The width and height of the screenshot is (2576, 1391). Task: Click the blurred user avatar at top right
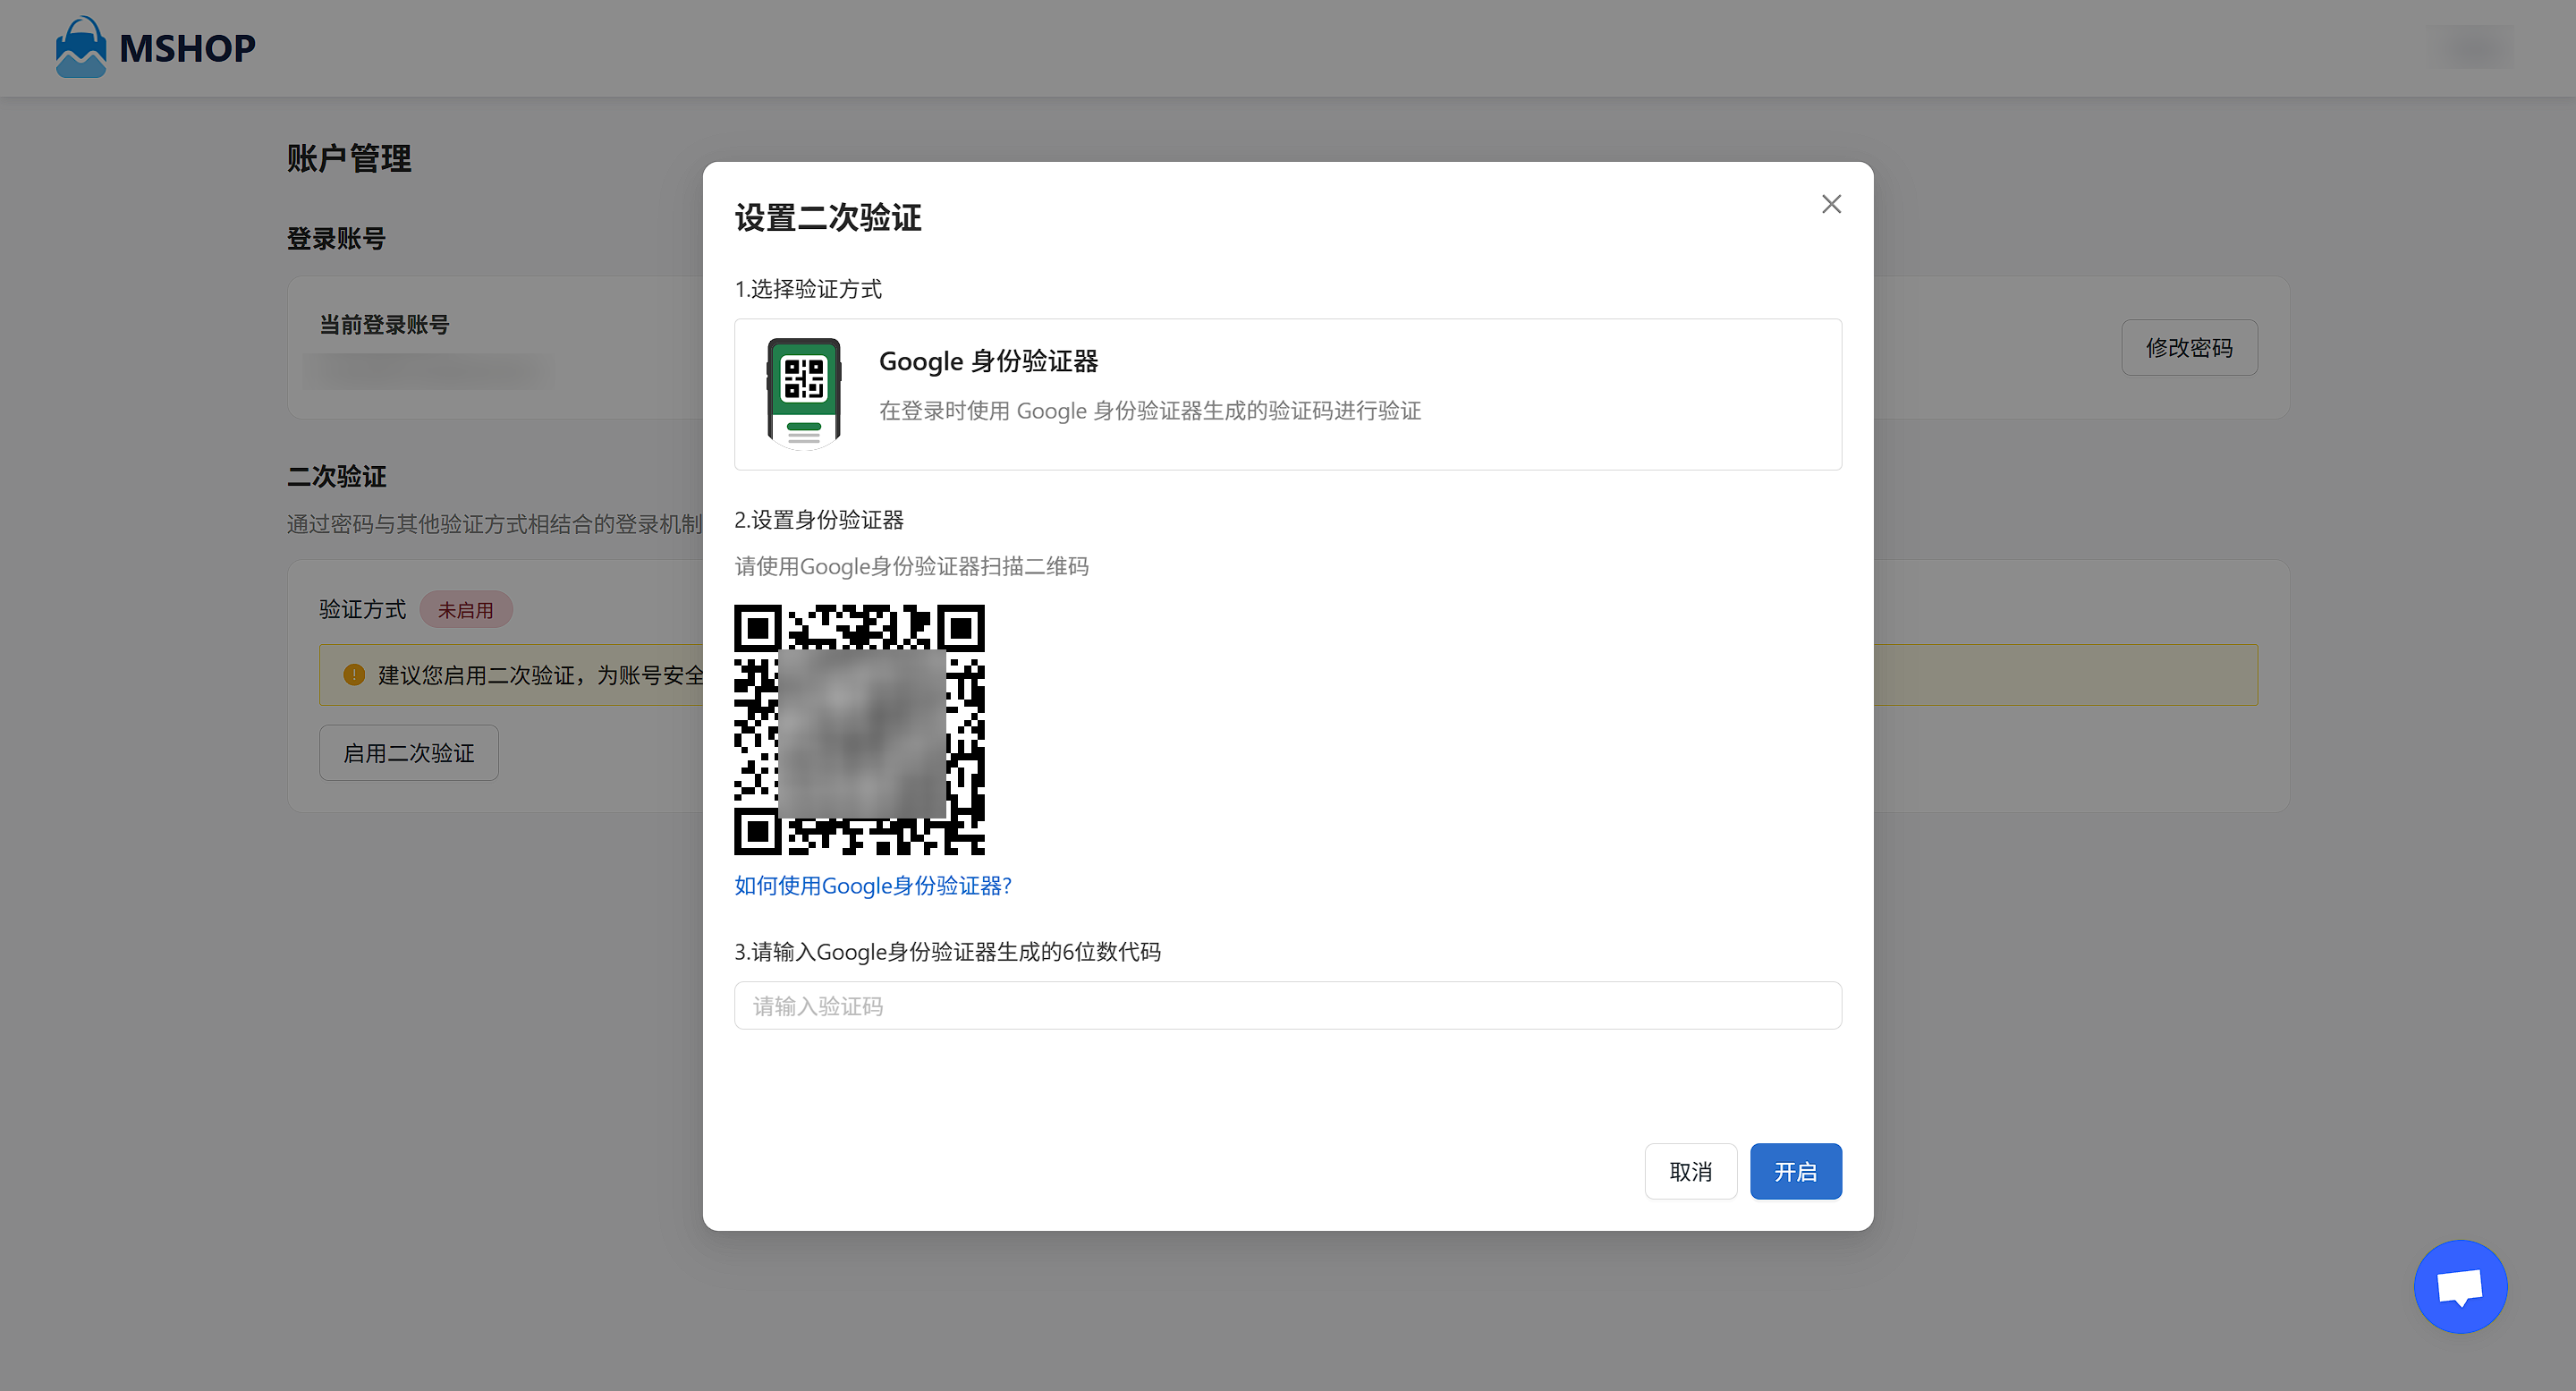point(2476,48)
